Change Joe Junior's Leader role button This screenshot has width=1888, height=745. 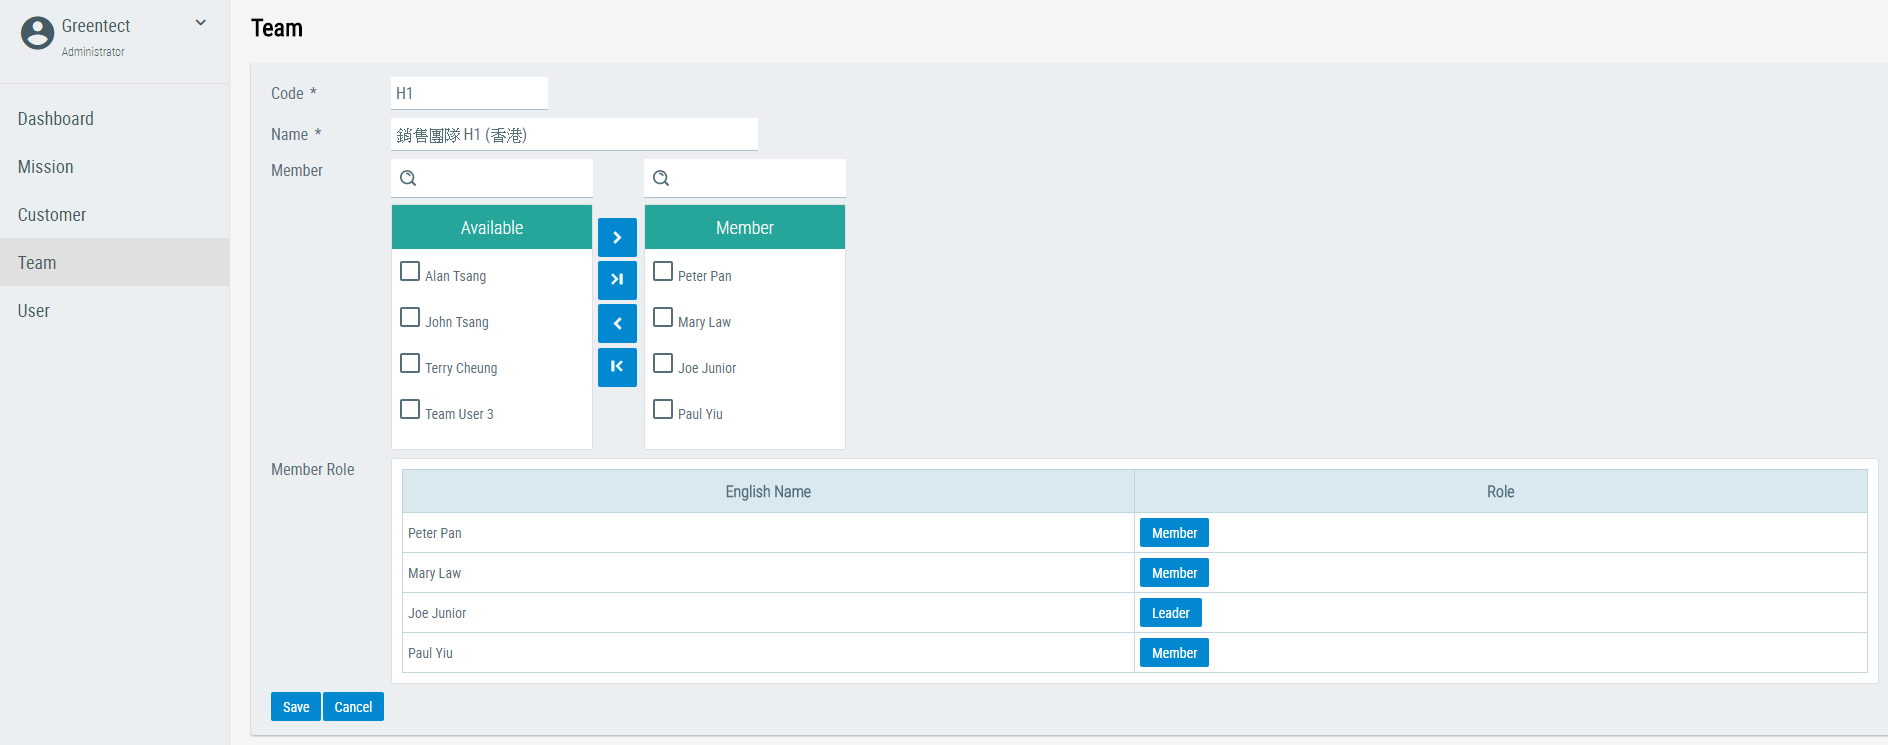pyautogui.click(x=1170, y=613)
